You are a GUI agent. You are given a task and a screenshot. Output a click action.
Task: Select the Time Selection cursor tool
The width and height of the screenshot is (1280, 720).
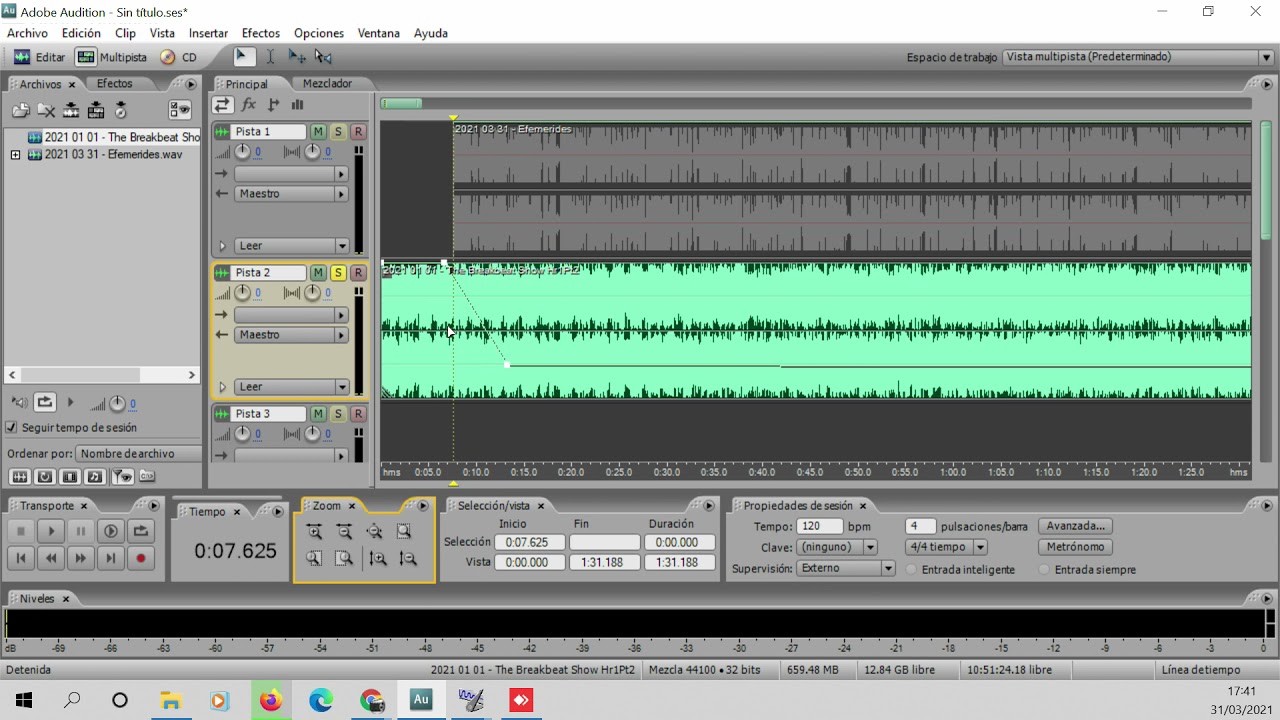click(x=270, y=57)
